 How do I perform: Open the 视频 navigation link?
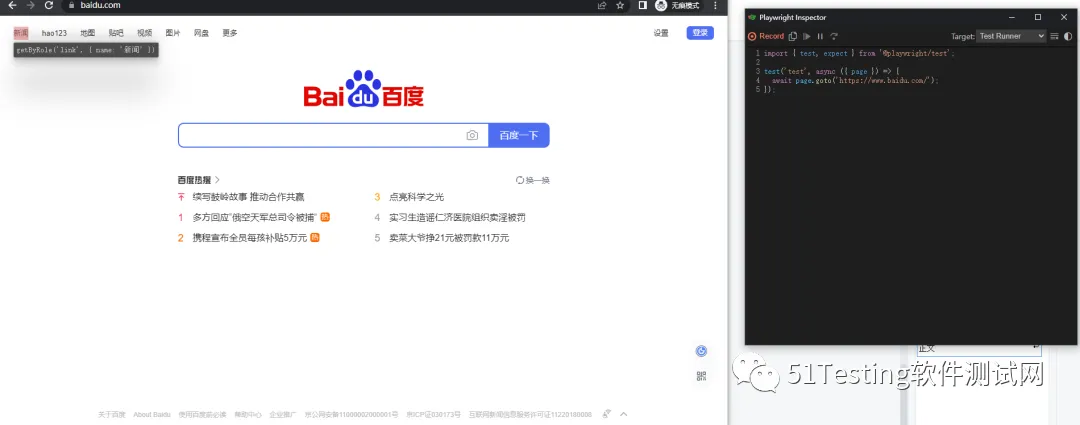coord(145,33)
